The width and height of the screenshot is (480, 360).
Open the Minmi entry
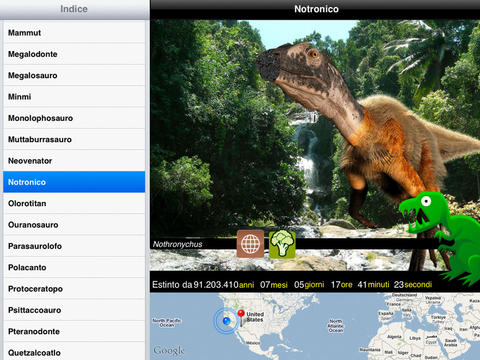74,97
